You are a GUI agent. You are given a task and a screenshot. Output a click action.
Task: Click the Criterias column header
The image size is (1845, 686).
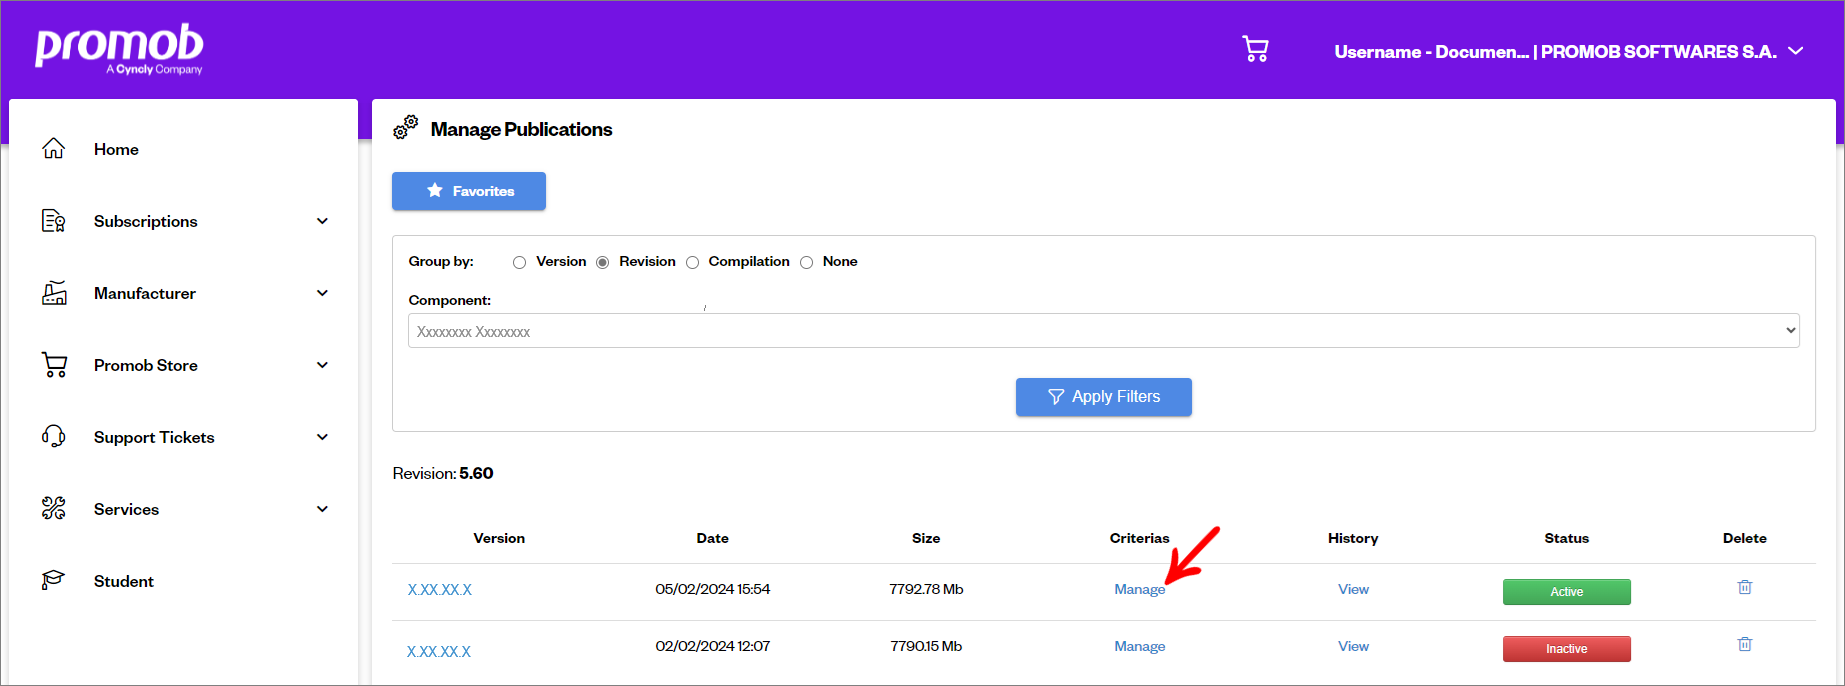[x=1139, y=538]
